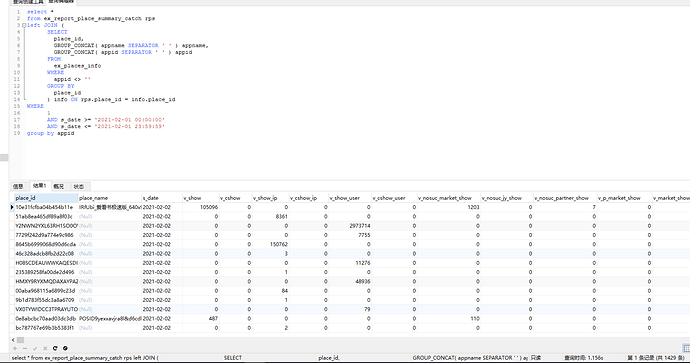690x363 pixels.
Task: Sort by the place_id column header
Action: point(46,198)
